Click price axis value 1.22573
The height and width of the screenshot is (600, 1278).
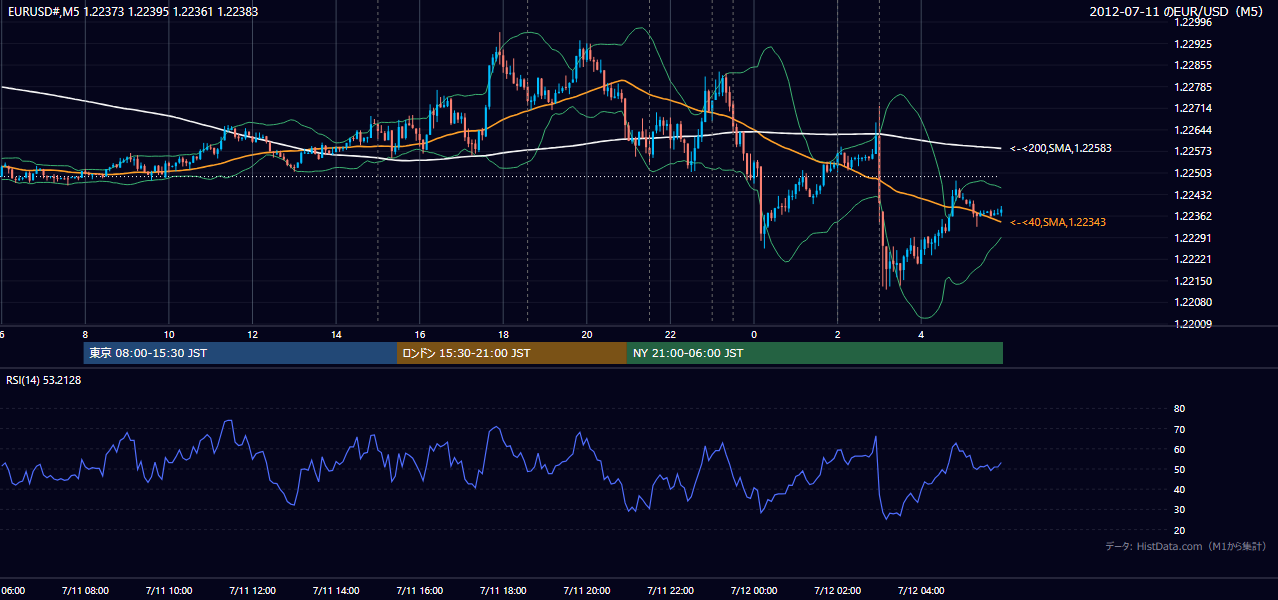point(1192,152)
